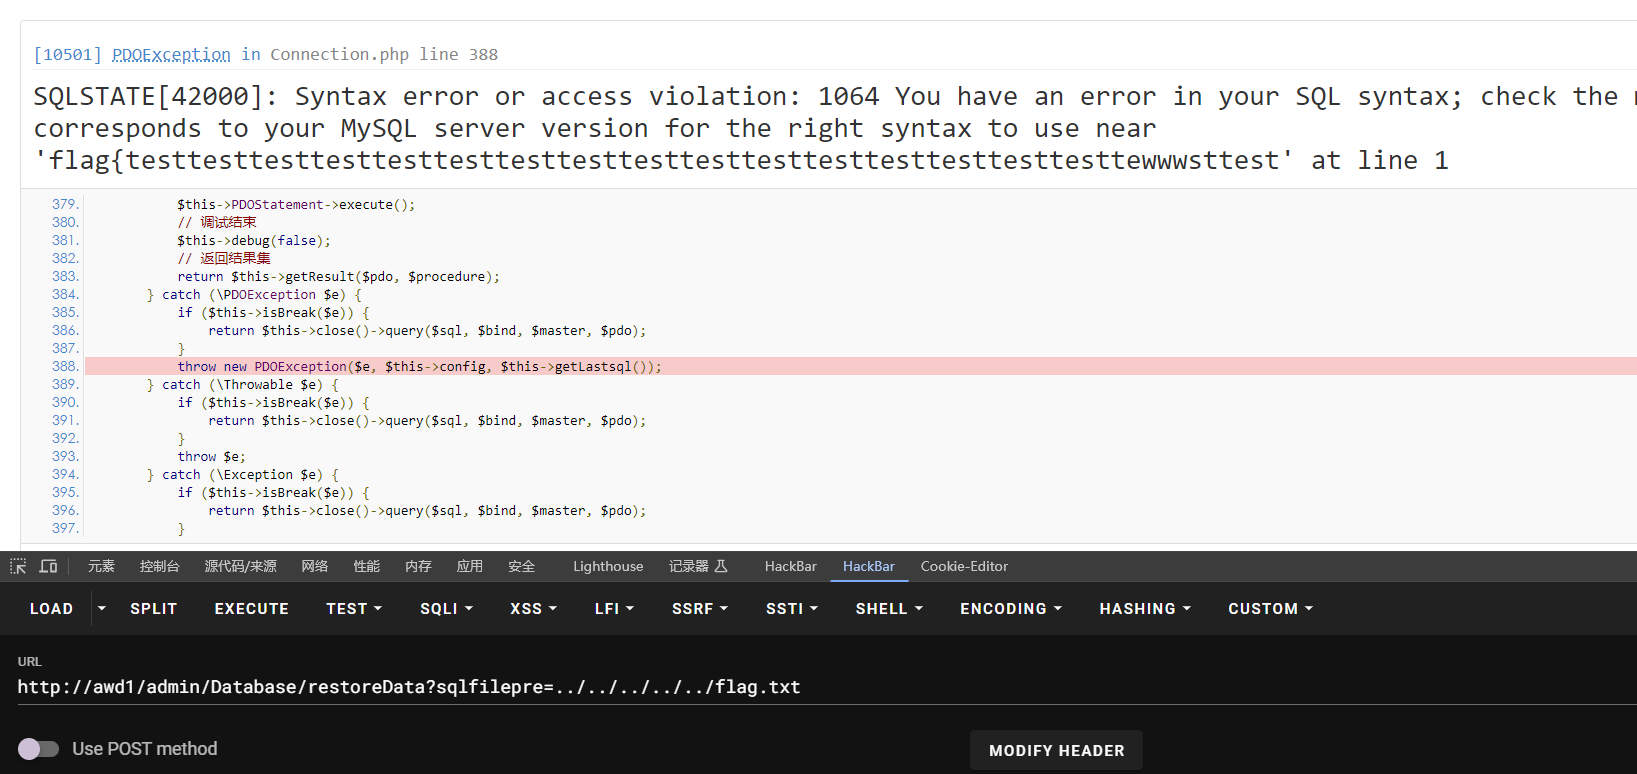Expand the XSS menu
Viewport: 1637px width, 774px height.
533,608
